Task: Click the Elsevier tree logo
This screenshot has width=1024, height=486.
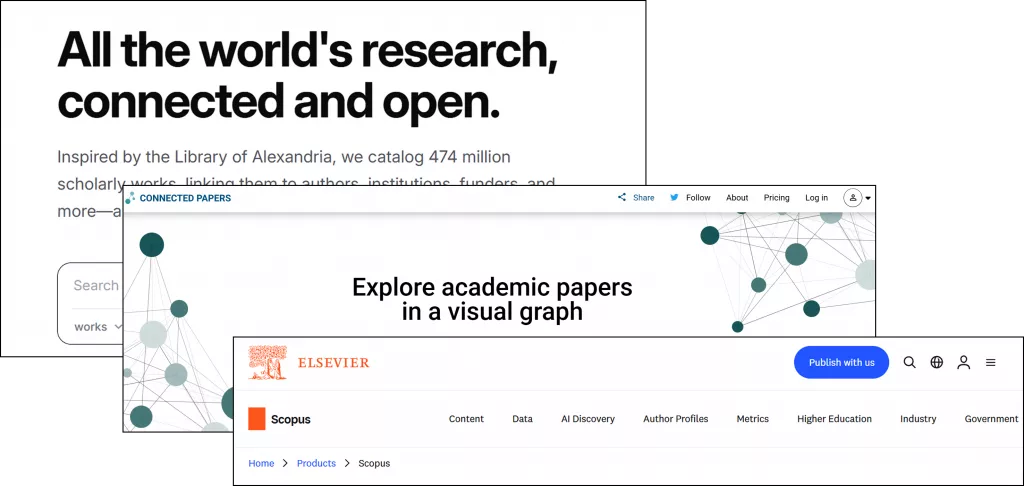Action: 267,363
